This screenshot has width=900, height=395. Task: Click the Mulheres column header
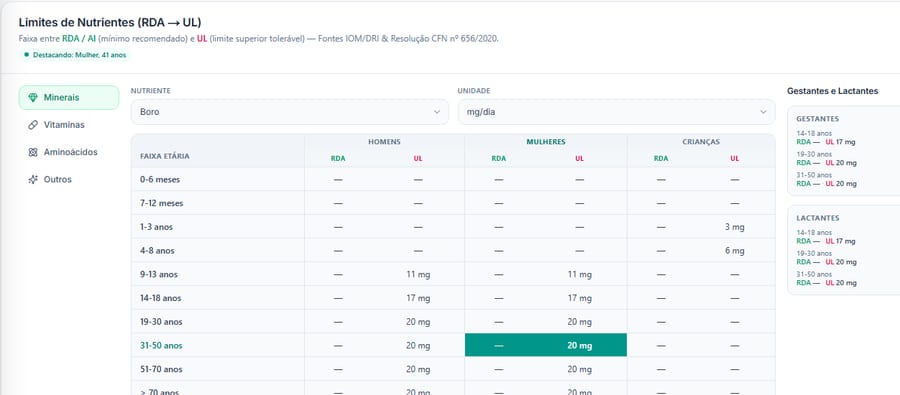[x=546, y=141]
